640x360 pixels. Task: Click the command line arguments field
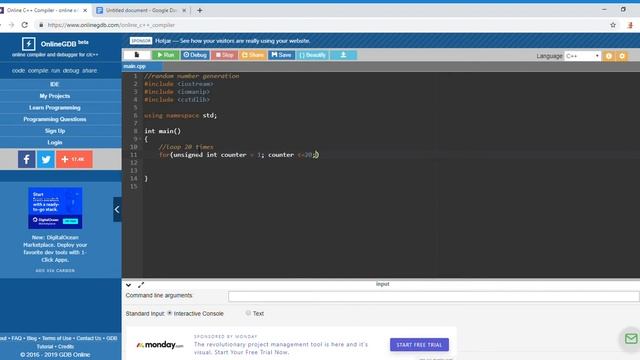tap(433, 296)
